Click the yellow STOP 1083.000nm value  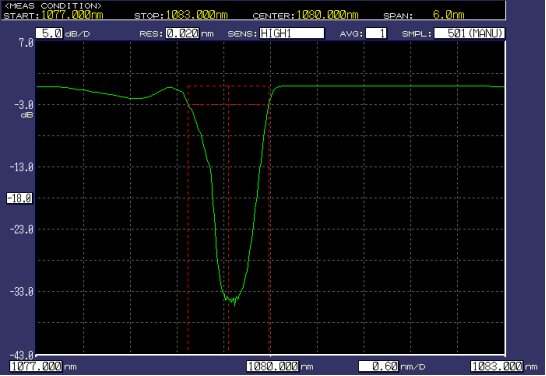(x=197, y=15)
